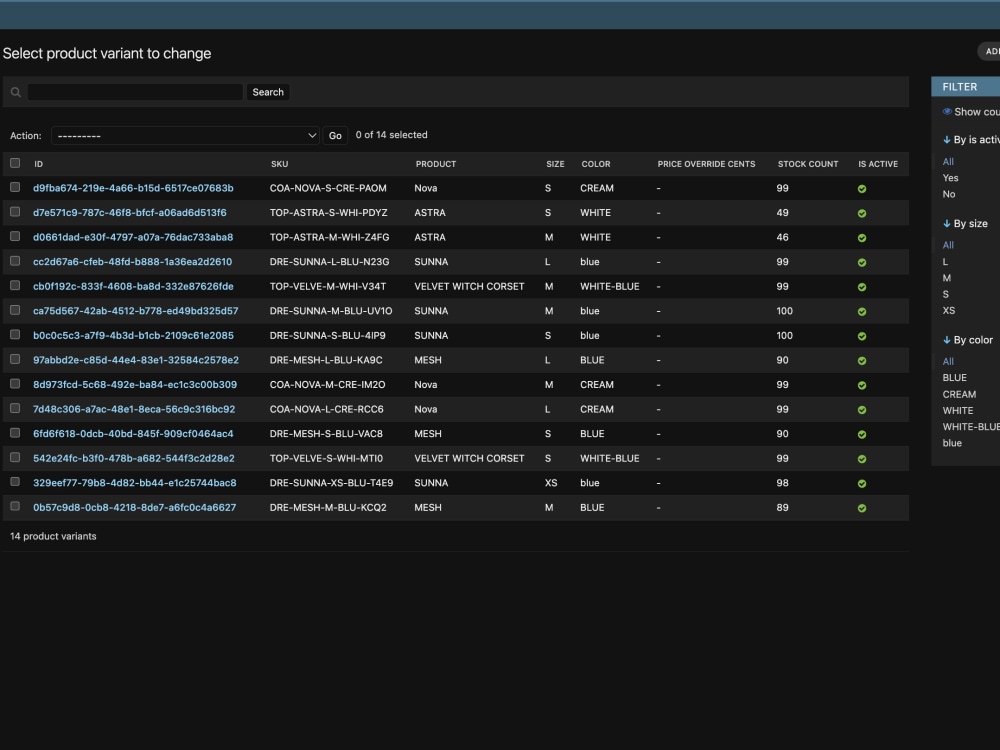Click the Go action button
The height and width of the screenshot is (750, 1000).
coord(335,136)
